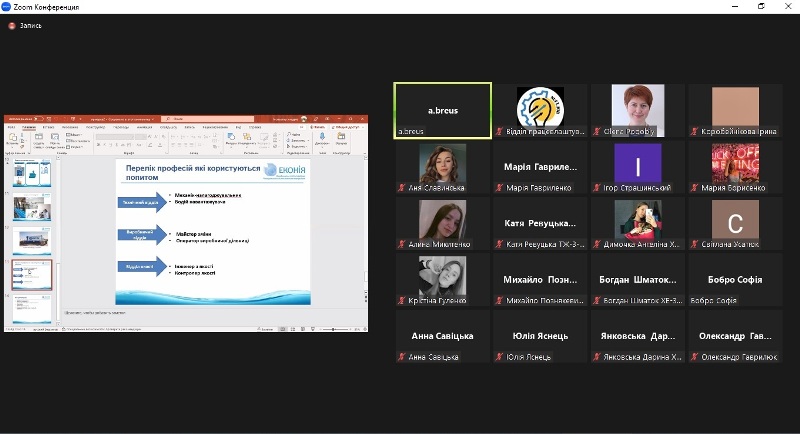The width and height of the screenshot is (800, 434).
Task: Click the Zoom logo in the title bar
Action: tap(8, 7)
